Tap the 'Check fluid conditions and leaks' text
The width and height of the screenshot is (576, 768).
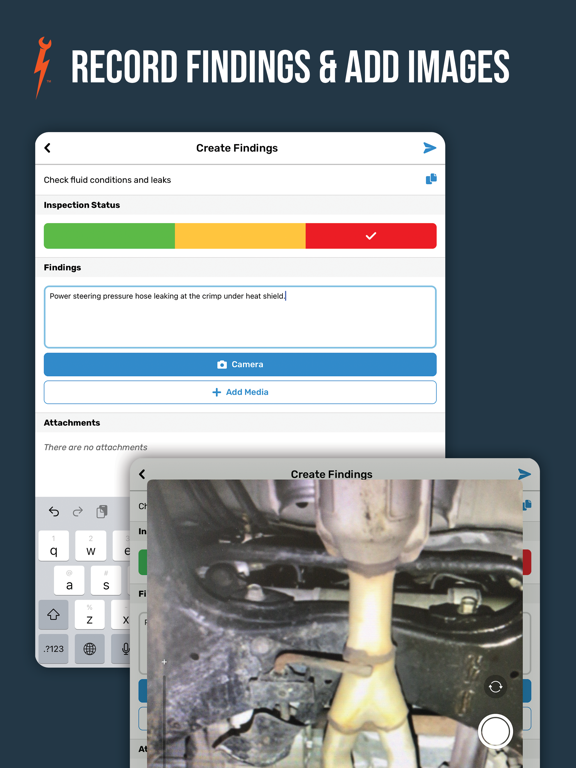coord(107,180)
